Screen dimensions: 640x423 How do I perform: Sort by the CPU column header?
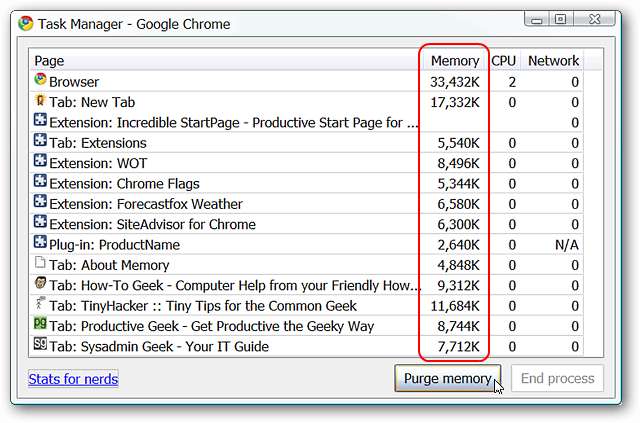click(503, 61)
